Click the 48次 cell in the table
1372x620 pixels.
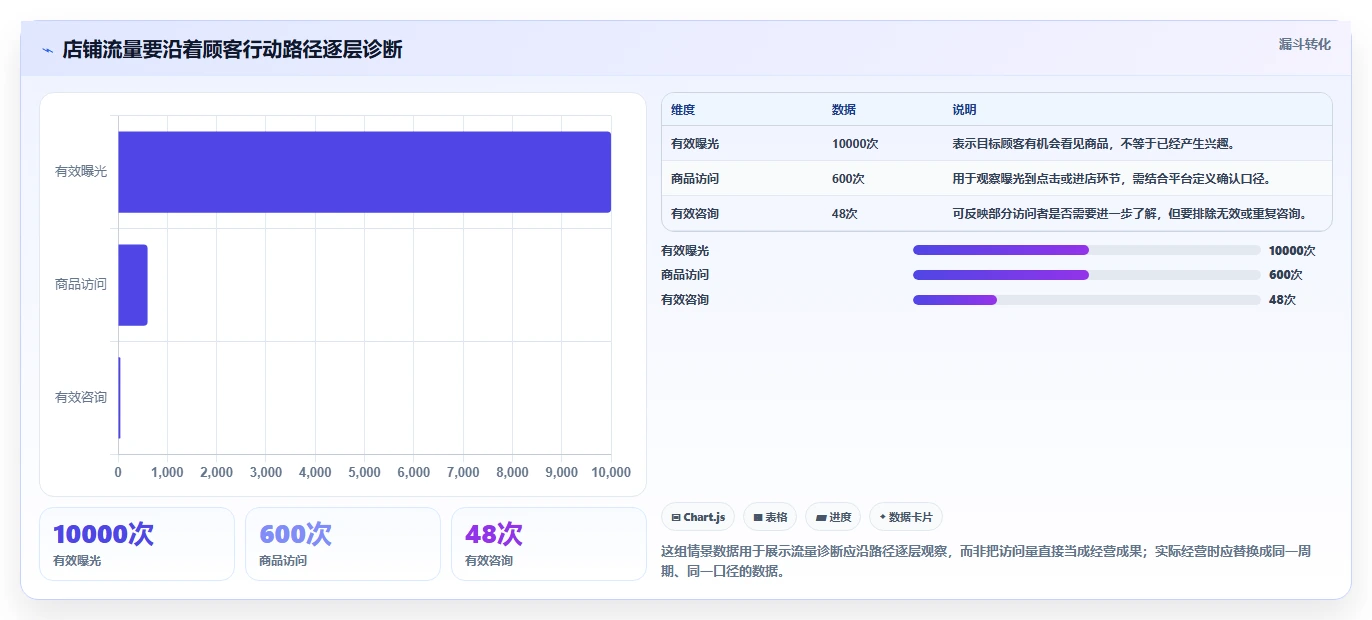pos(845,214)
